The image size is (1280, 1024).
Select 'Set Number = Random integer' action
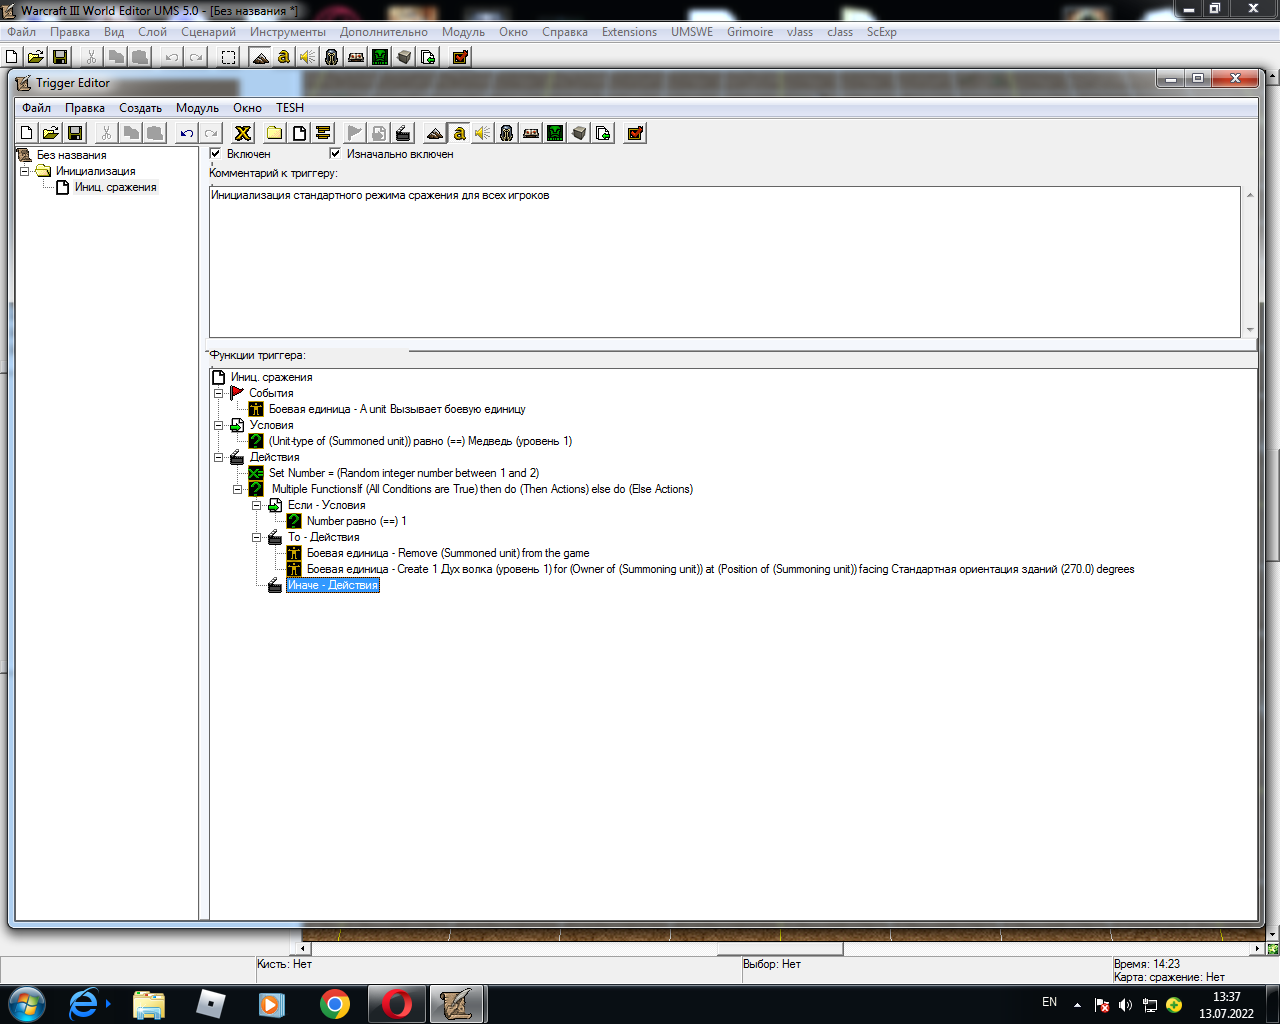[x=404, y=473]
